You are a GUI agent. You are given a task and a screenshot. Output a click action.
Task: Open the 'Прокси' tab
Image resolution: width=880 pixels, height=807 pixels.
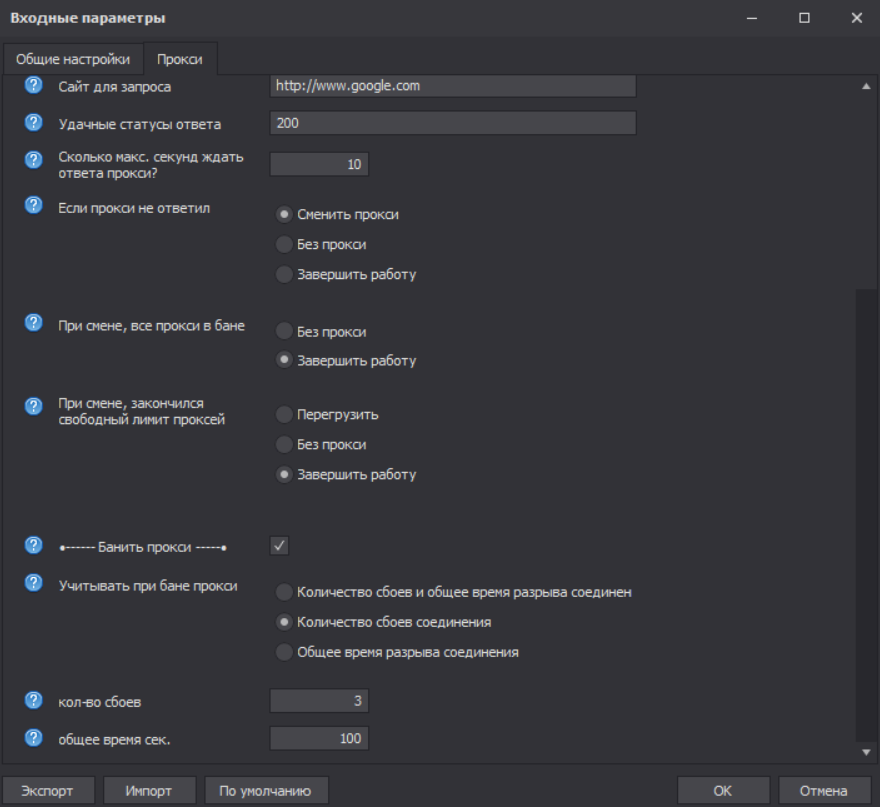[x=180, y=59]
